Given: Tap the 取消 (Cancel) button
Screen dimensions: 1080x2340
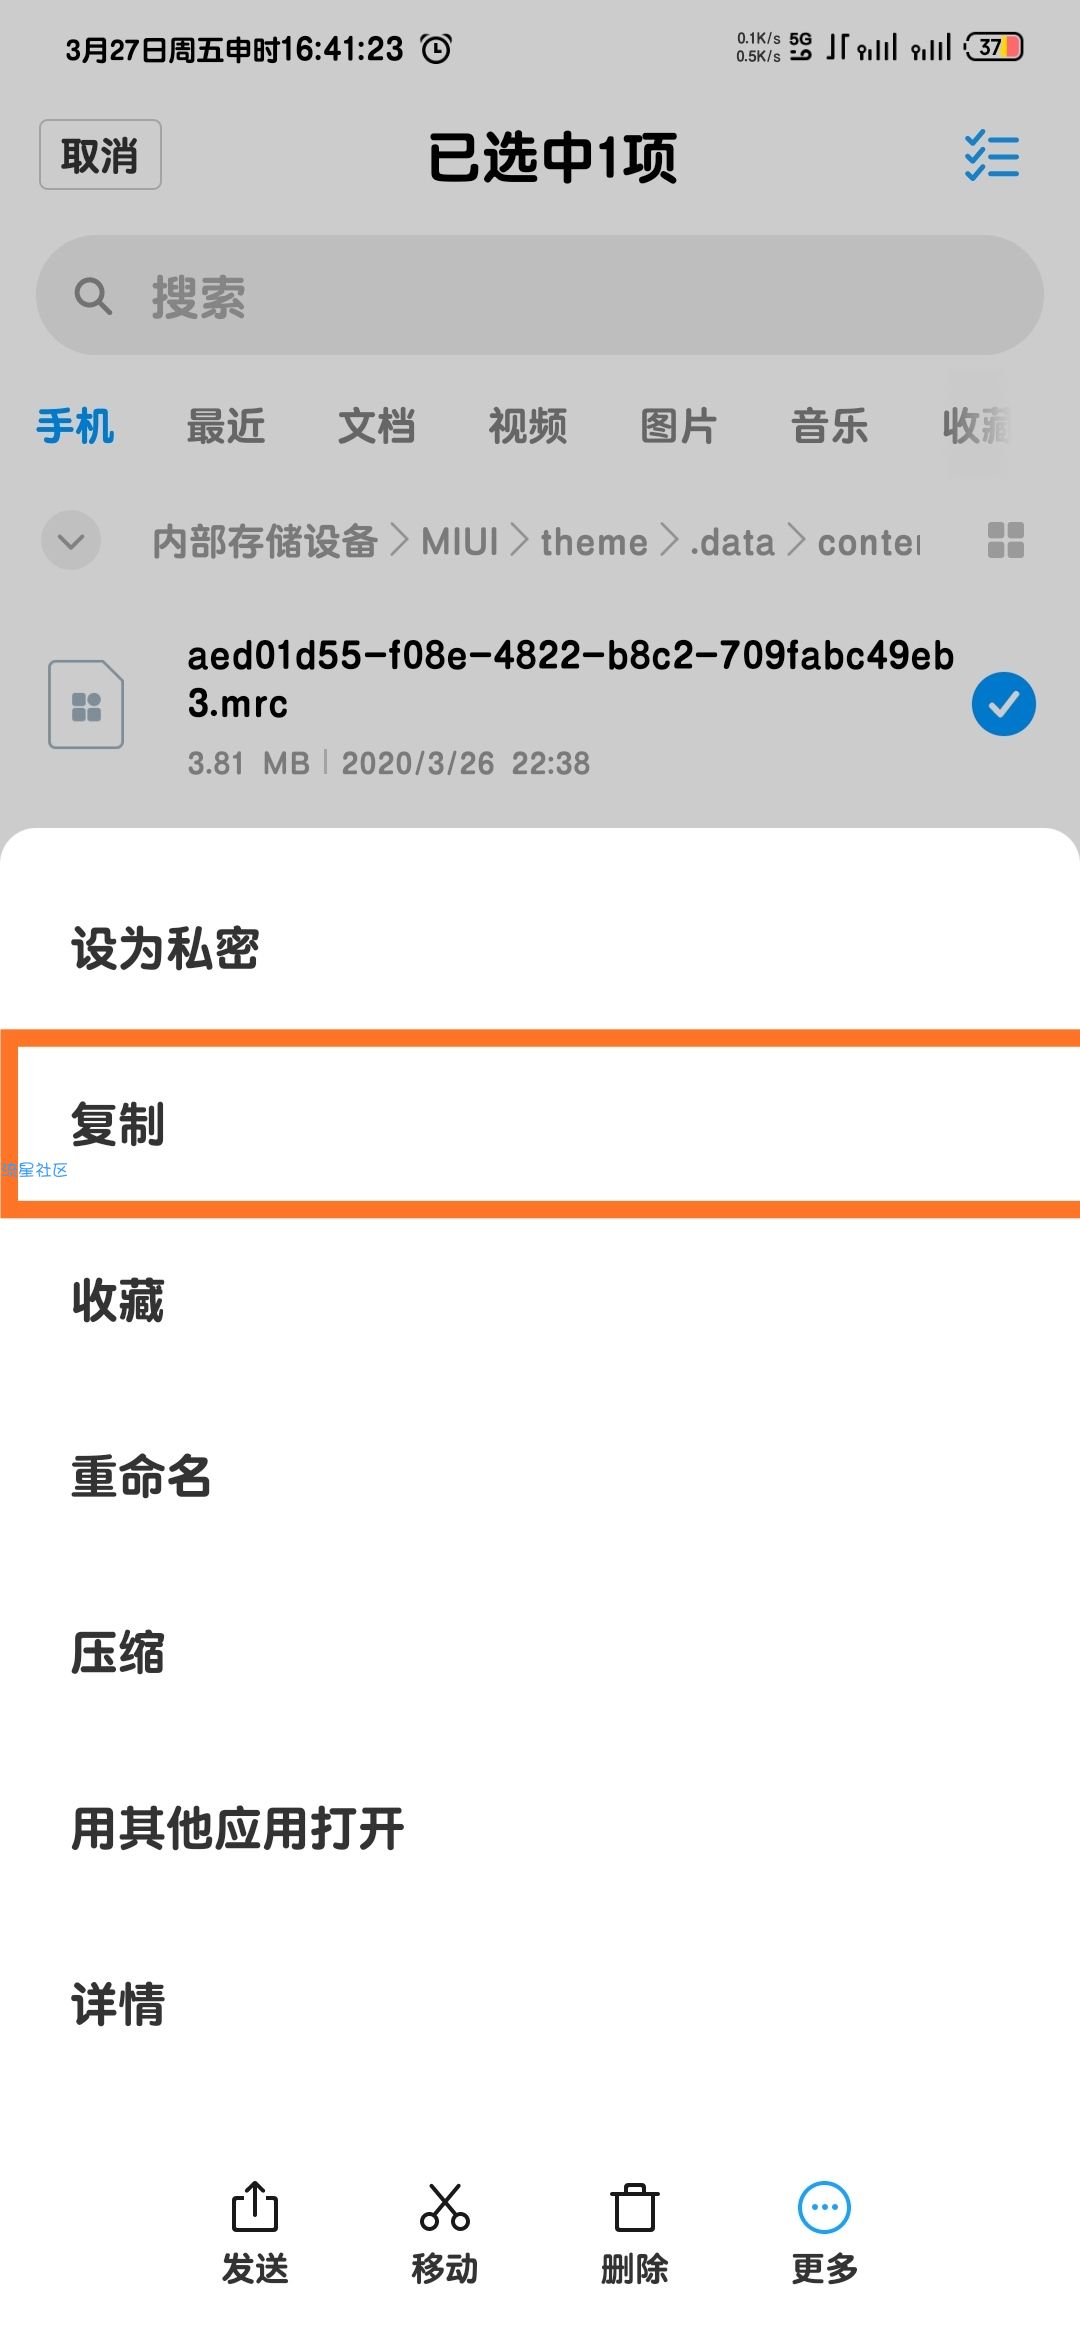Looking at the screenshot, I should tap(100, 155).
